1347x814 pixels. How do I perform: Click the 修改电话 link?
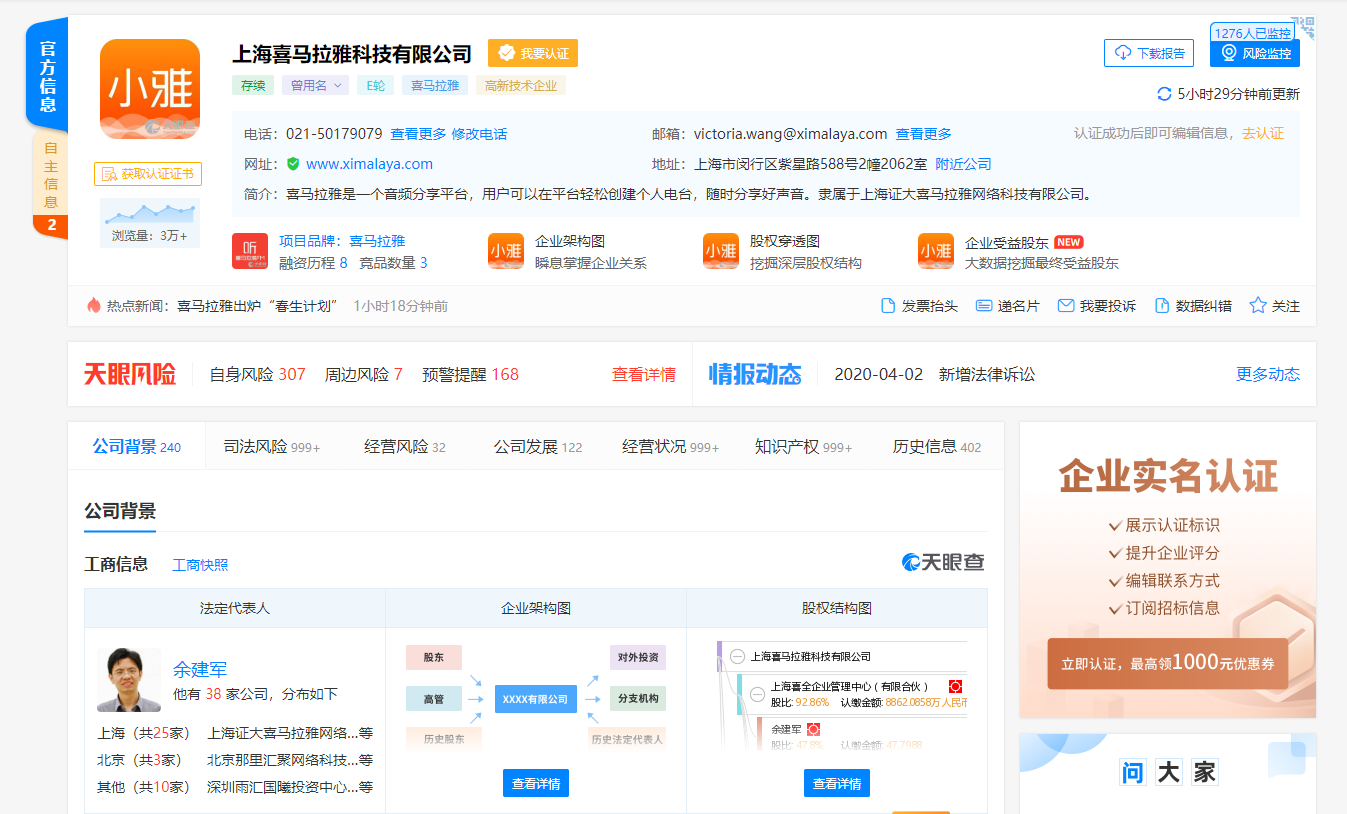[x=479, y=134]
